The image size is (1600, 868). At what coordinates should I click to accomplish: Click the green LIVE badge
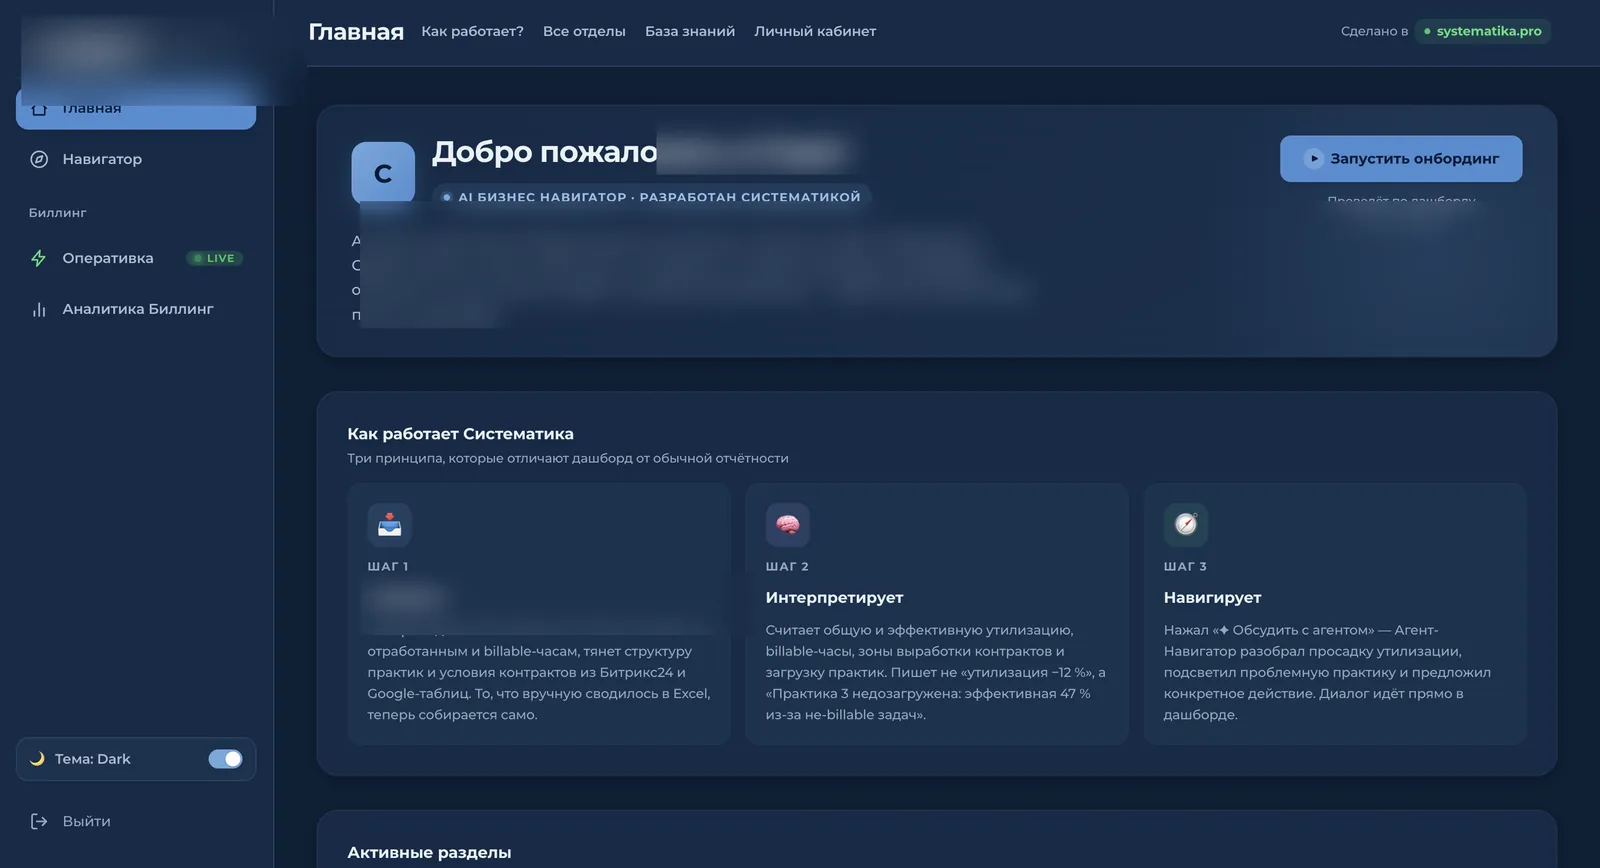[x=214, y=258]
